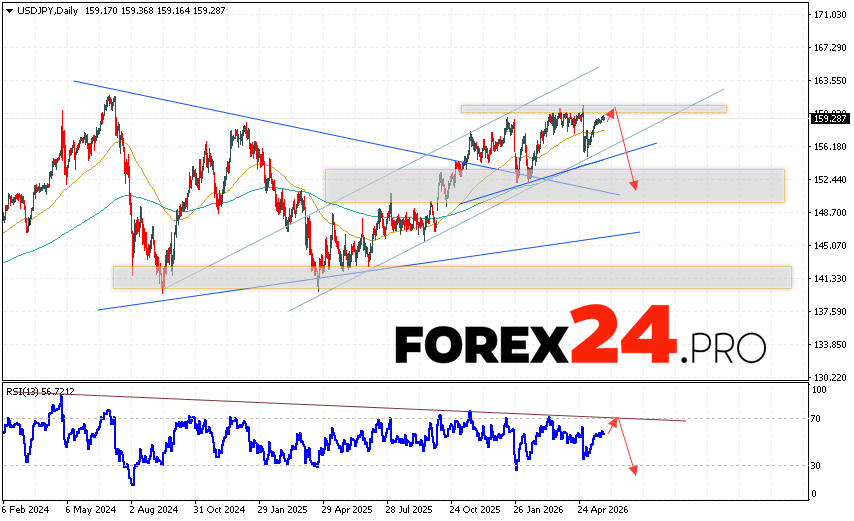Open the USDJPY chart dropdown triangle
This screenshot has height=521, width=854.
pos(9,11)
